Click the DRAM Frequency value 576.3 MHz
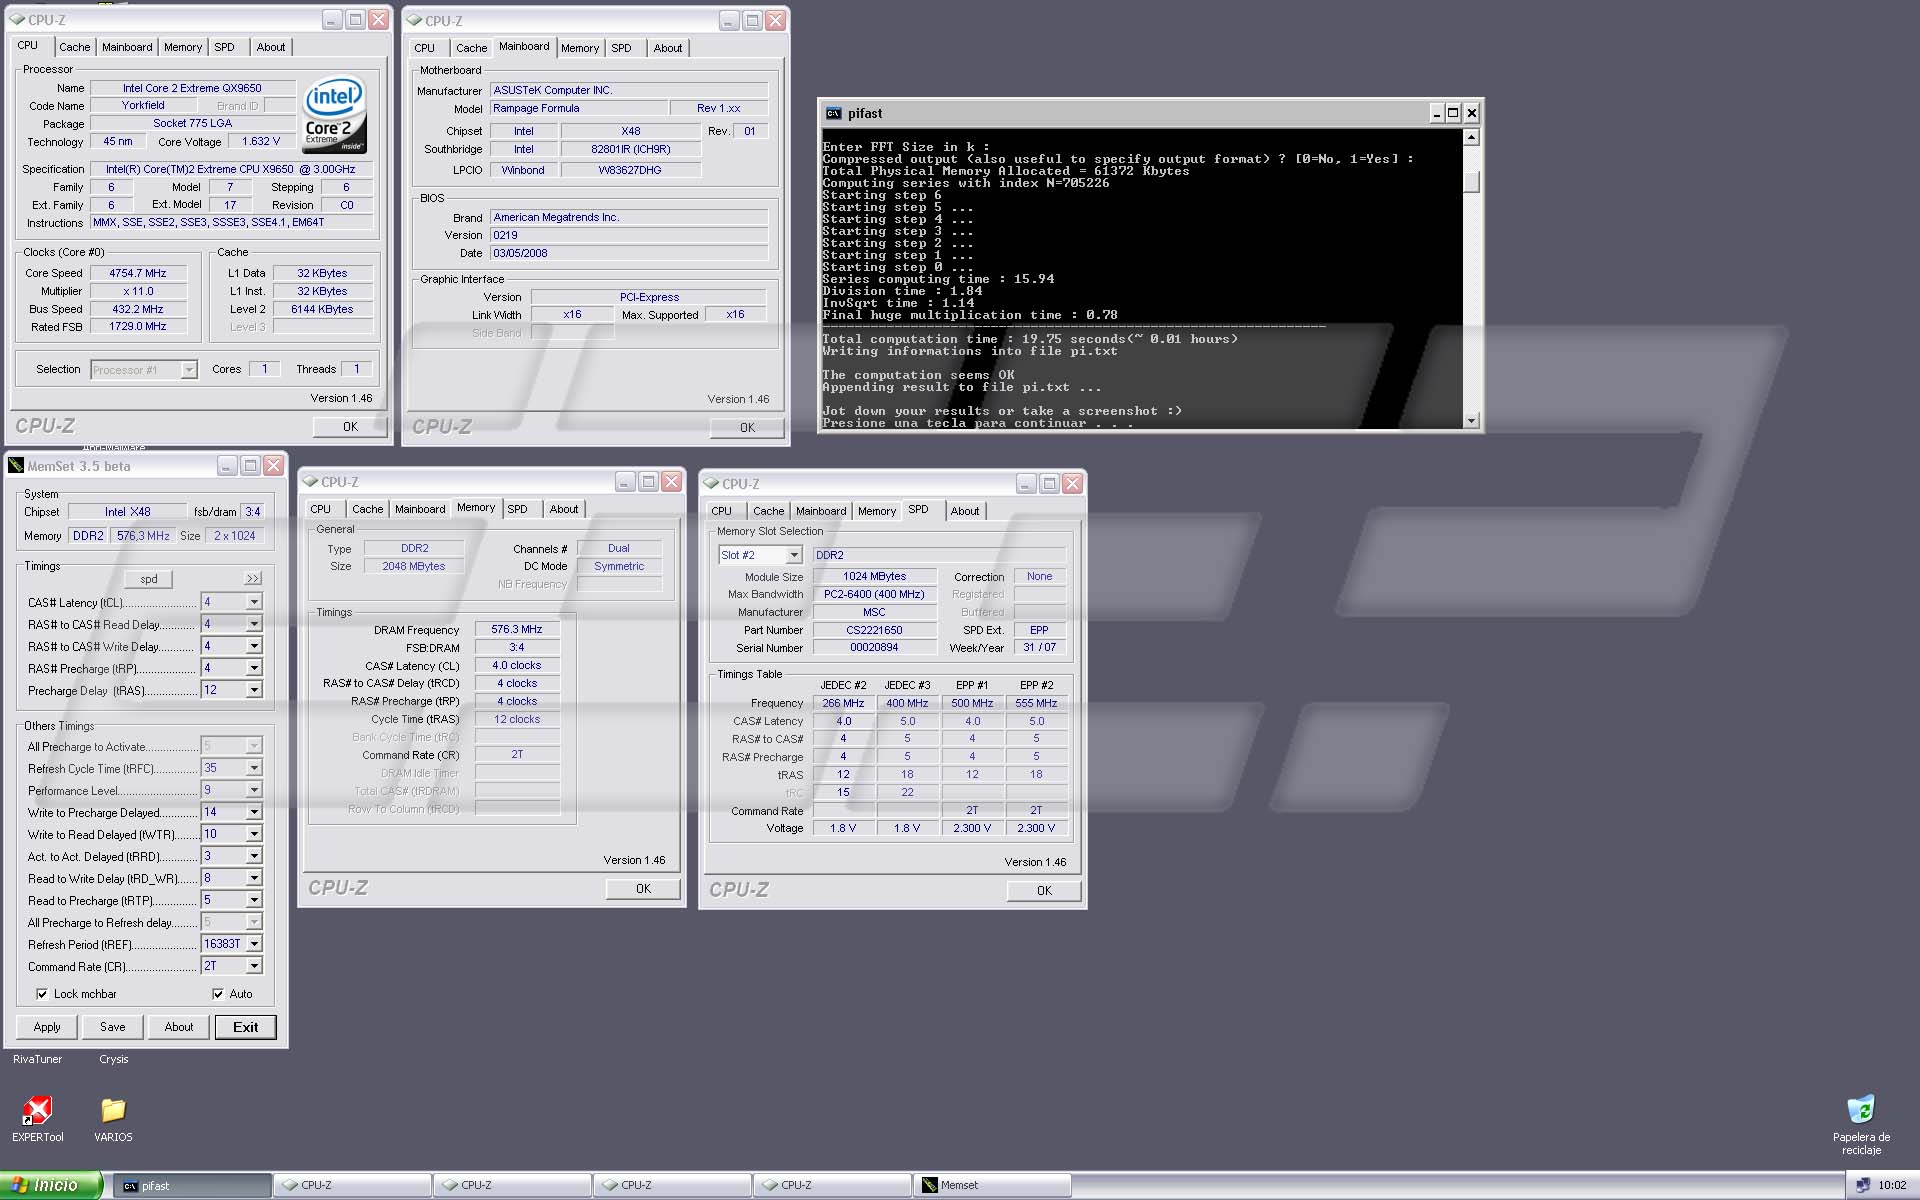Screen dimensions: 1920x1200 (x=517, y=630)
